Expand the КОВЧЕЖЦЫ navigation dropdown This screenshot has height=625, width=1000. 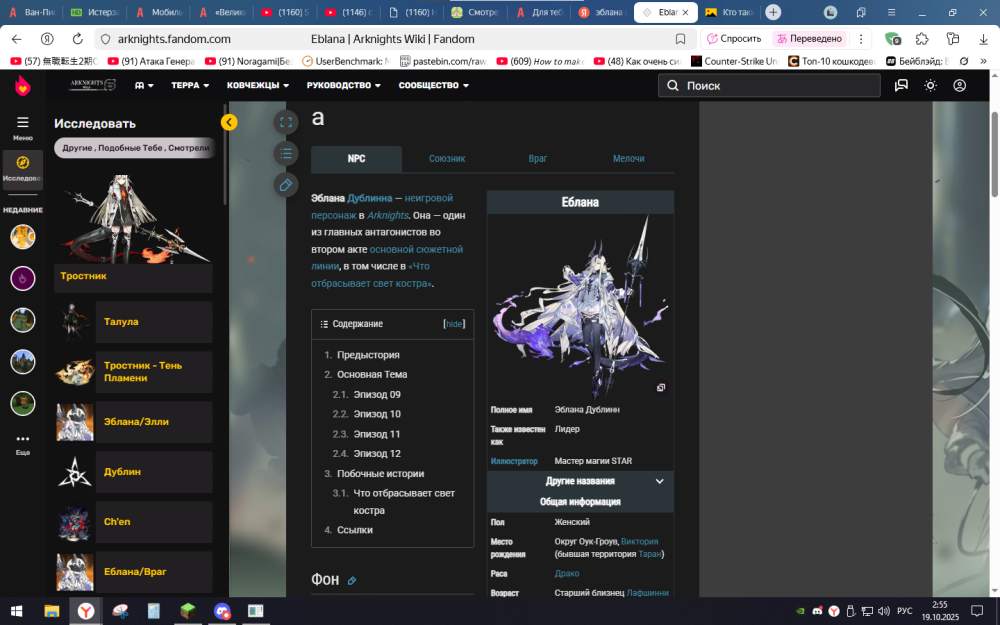click(258, 85)
